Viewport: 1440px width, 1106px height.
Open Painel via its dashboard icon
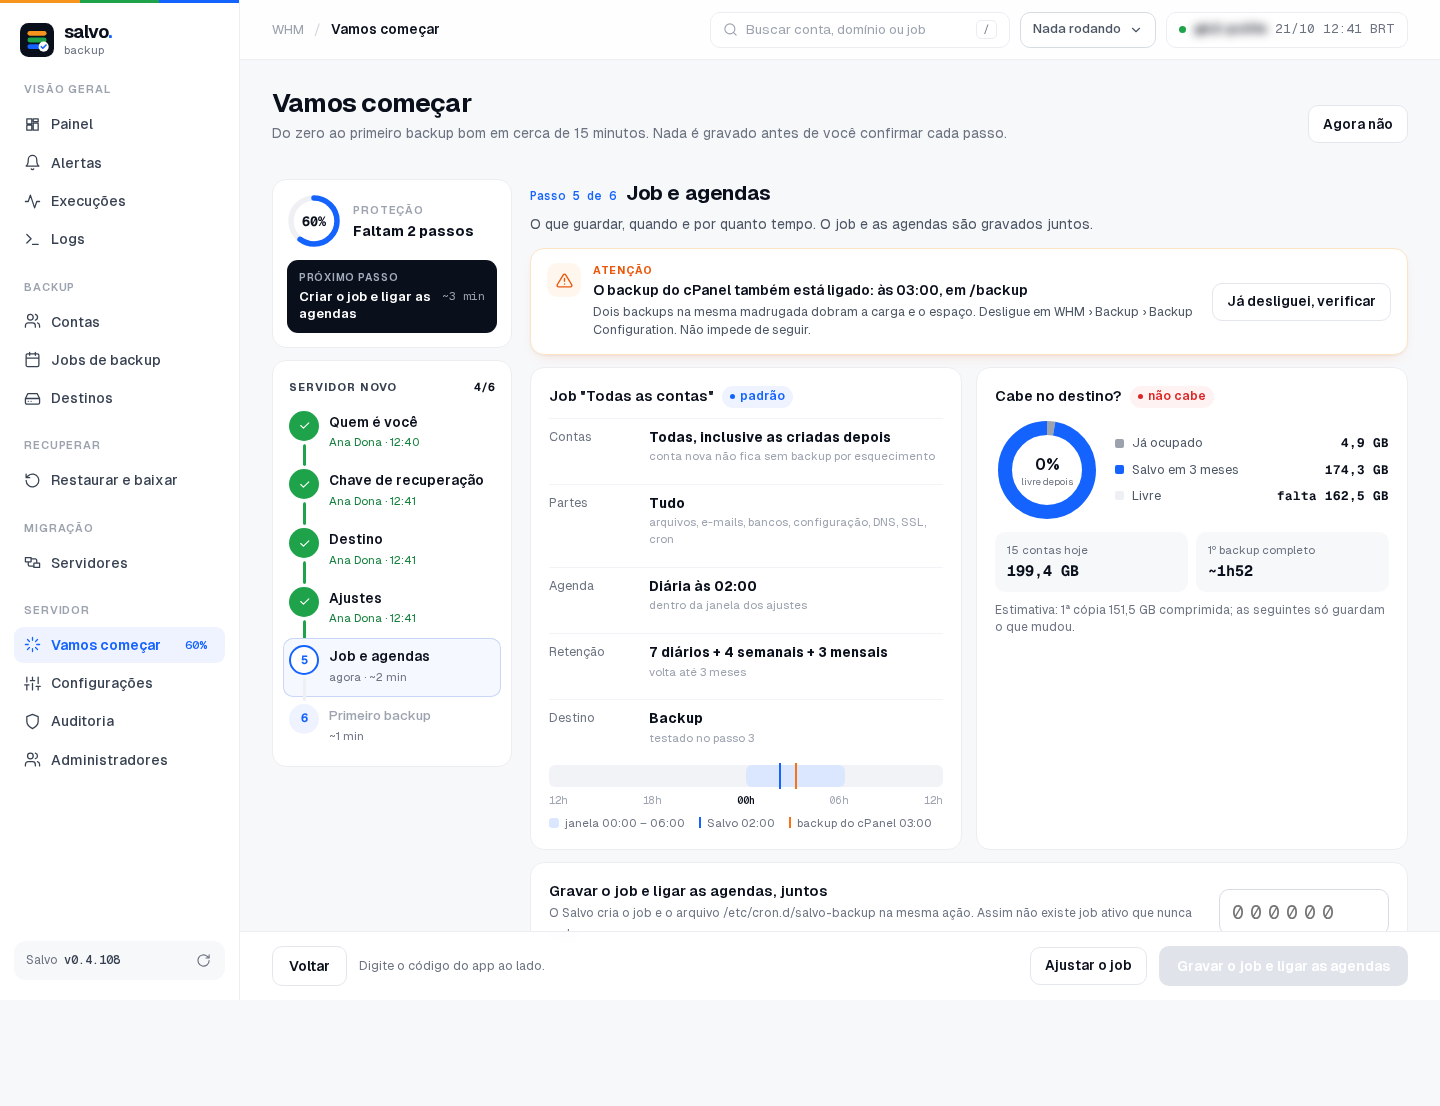(x=32, y=124)
